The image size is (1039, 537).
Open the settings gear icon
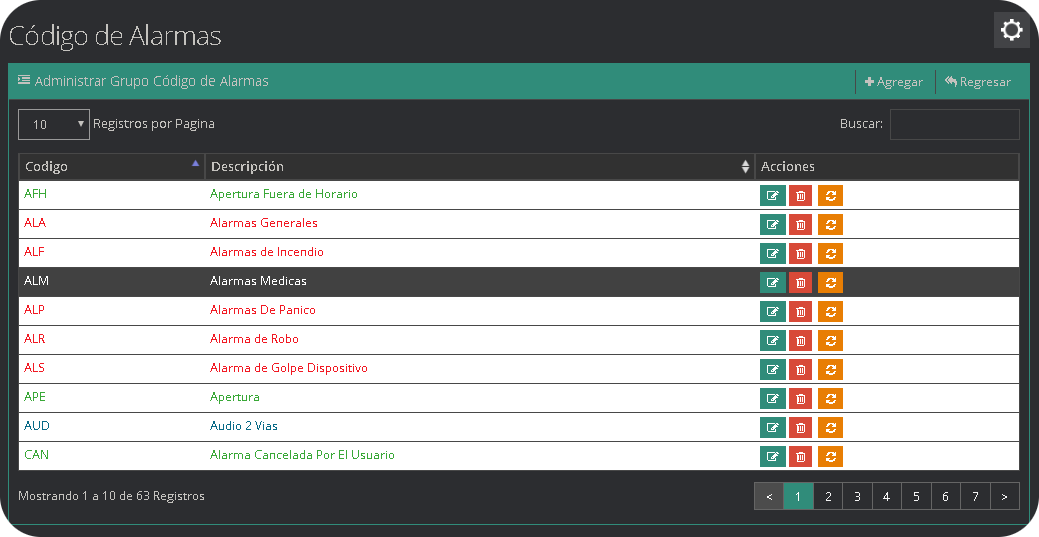tap(1011, 30)
